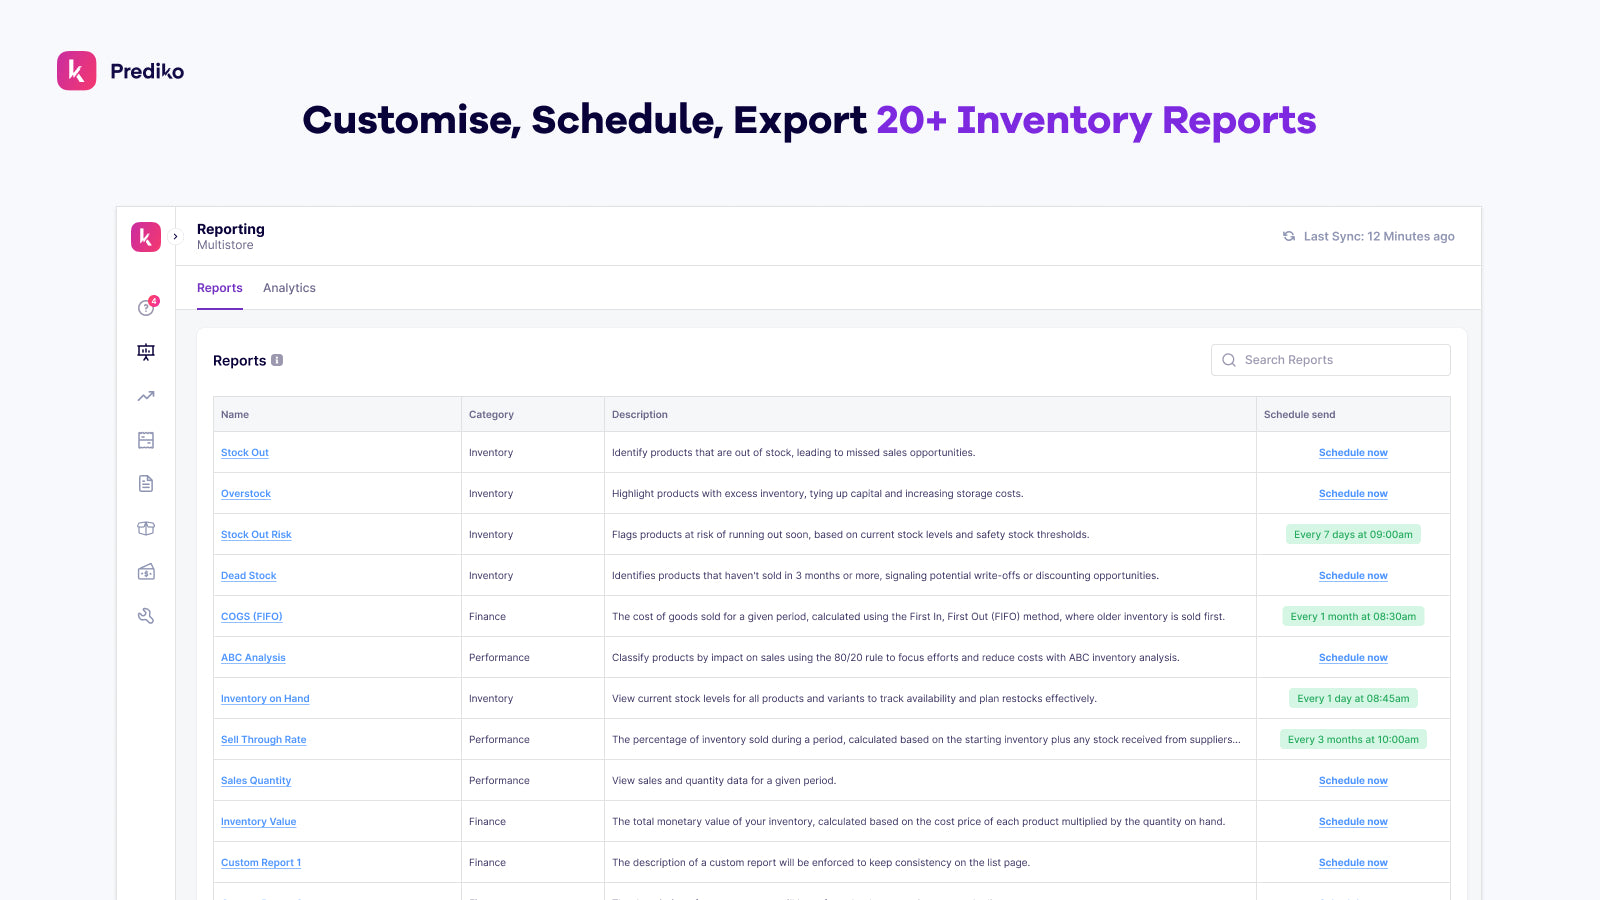1600x900 pixels.
Task: Switch to the Analytics tab
Action: (289, 288)
